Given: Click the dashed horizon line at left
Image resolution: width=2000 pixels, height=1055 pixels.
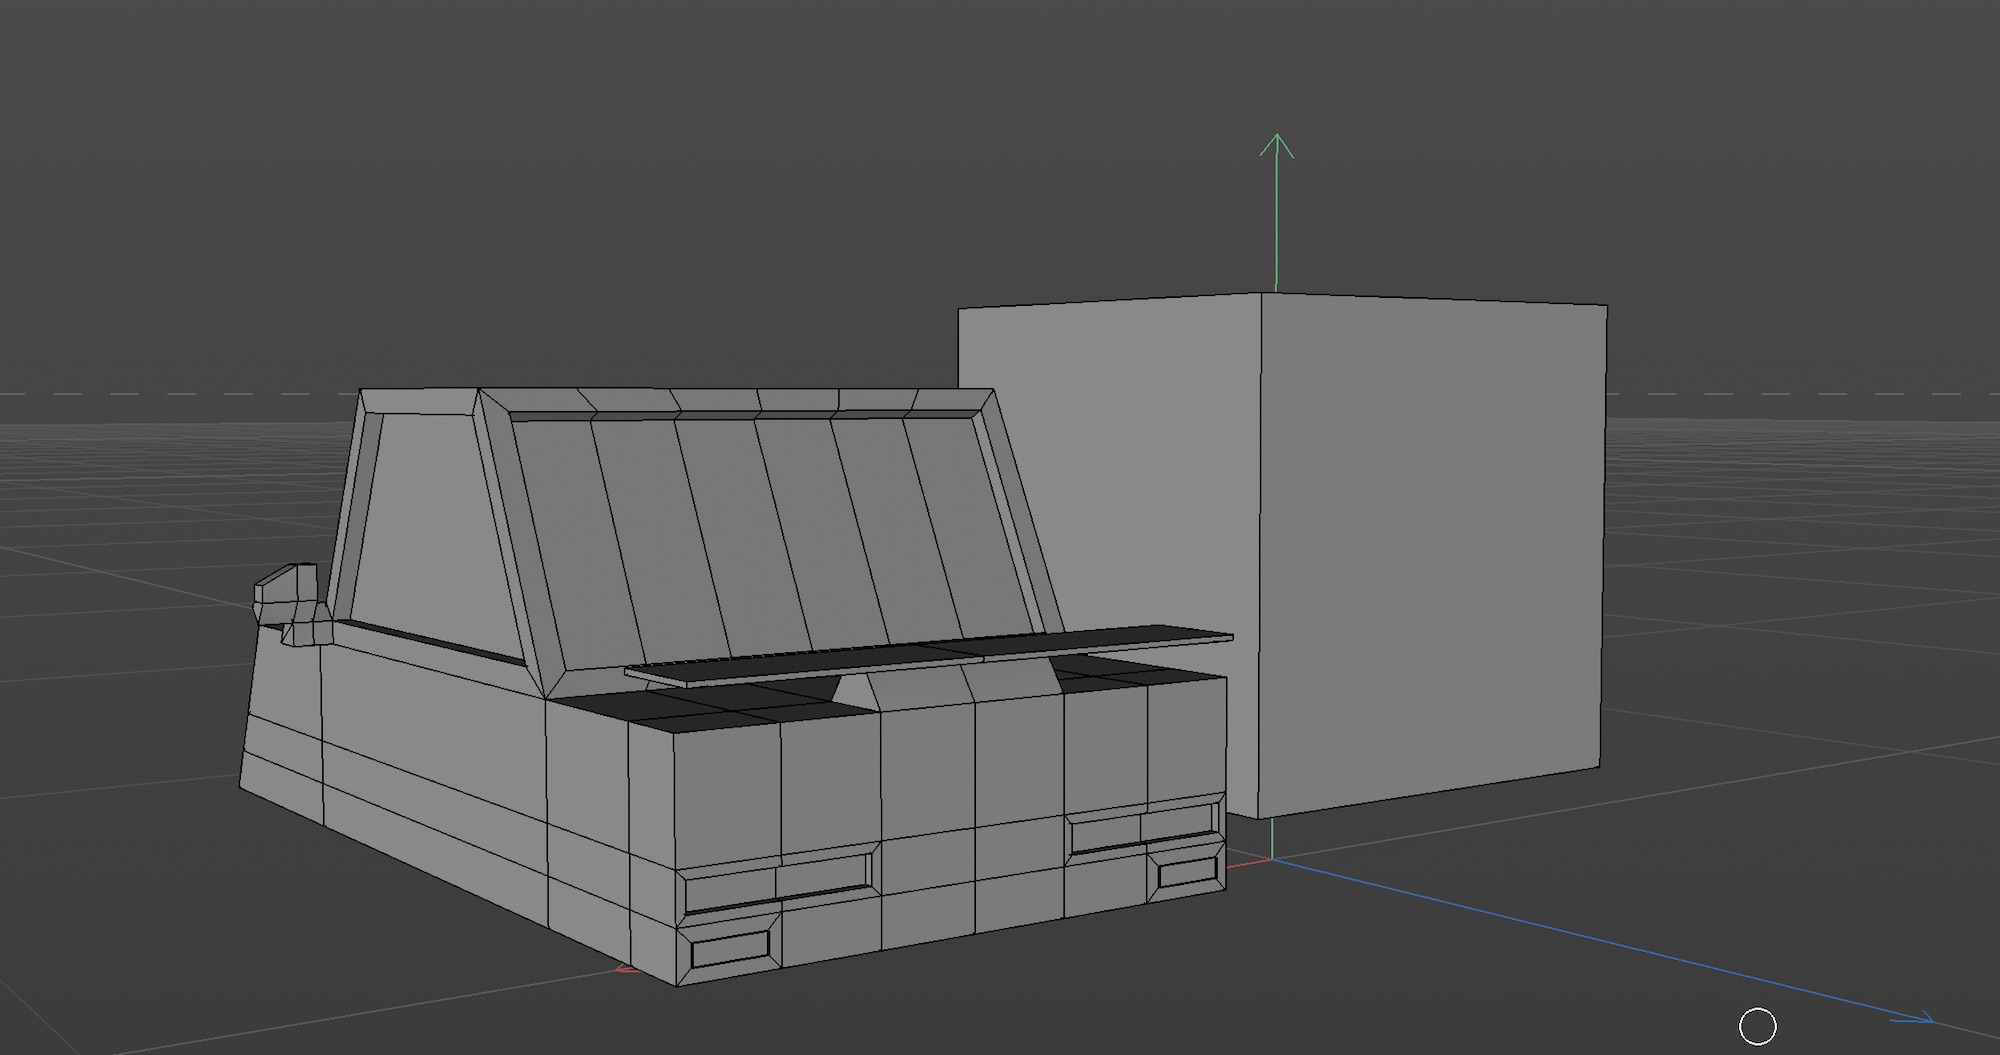Looking at the screenshot, I should pyautogui.click(x=150, y=394).
